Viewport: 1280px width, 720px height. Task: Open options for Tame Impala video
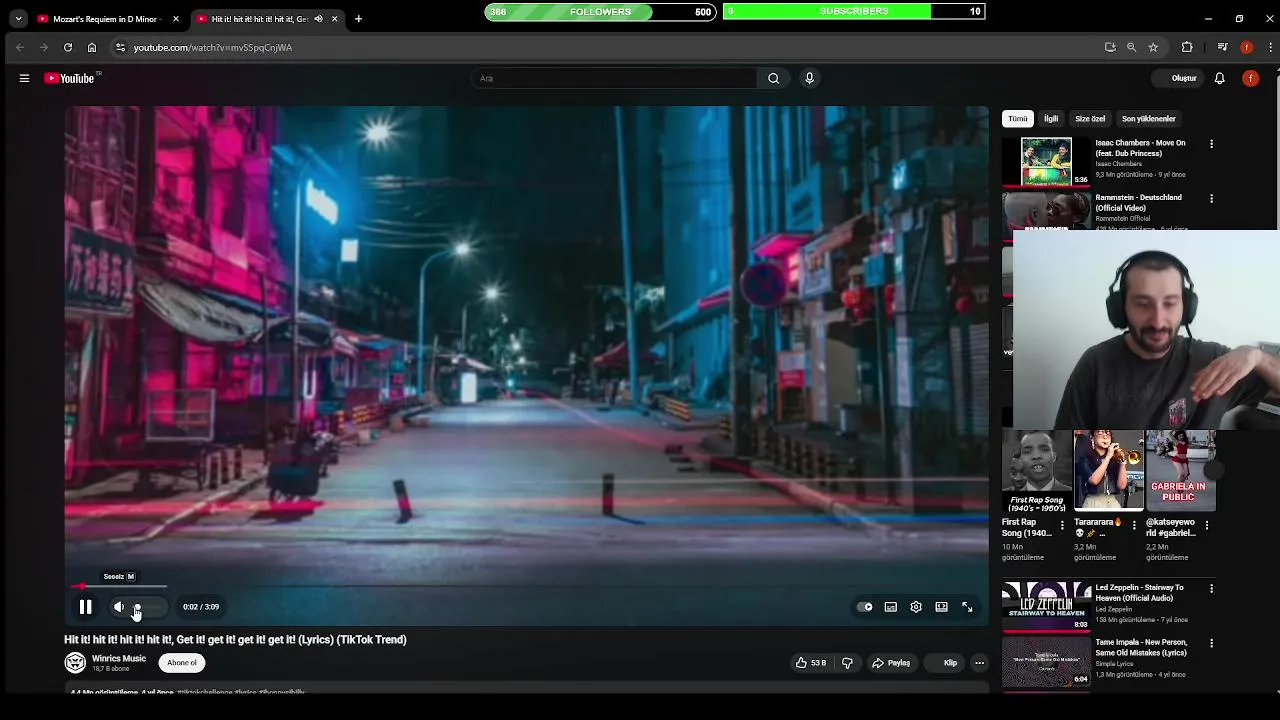click(x=1211, y=644)
